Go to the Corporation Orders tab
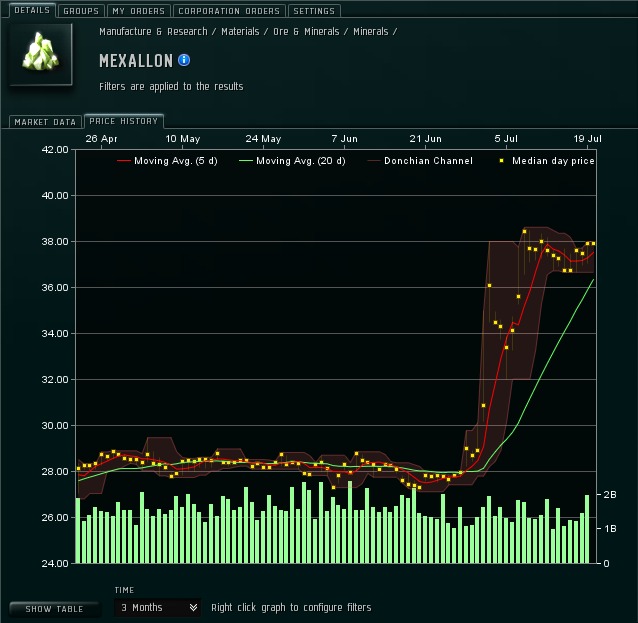This screenshot has width=638, height=623. pos(228,11)
